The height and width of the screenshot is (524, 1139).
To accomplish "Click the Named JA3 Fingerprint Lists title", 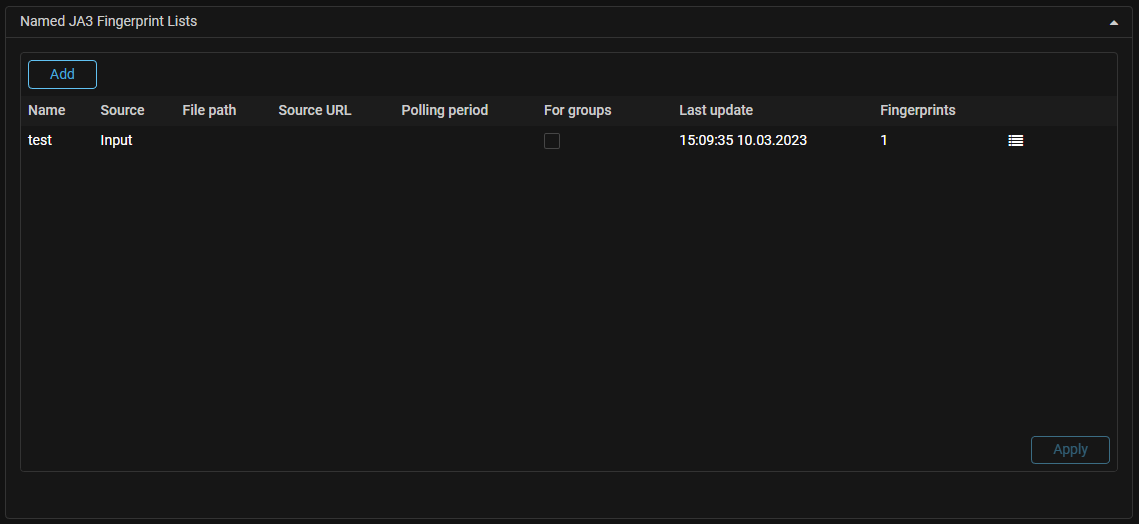I will [x=108, y=21].
